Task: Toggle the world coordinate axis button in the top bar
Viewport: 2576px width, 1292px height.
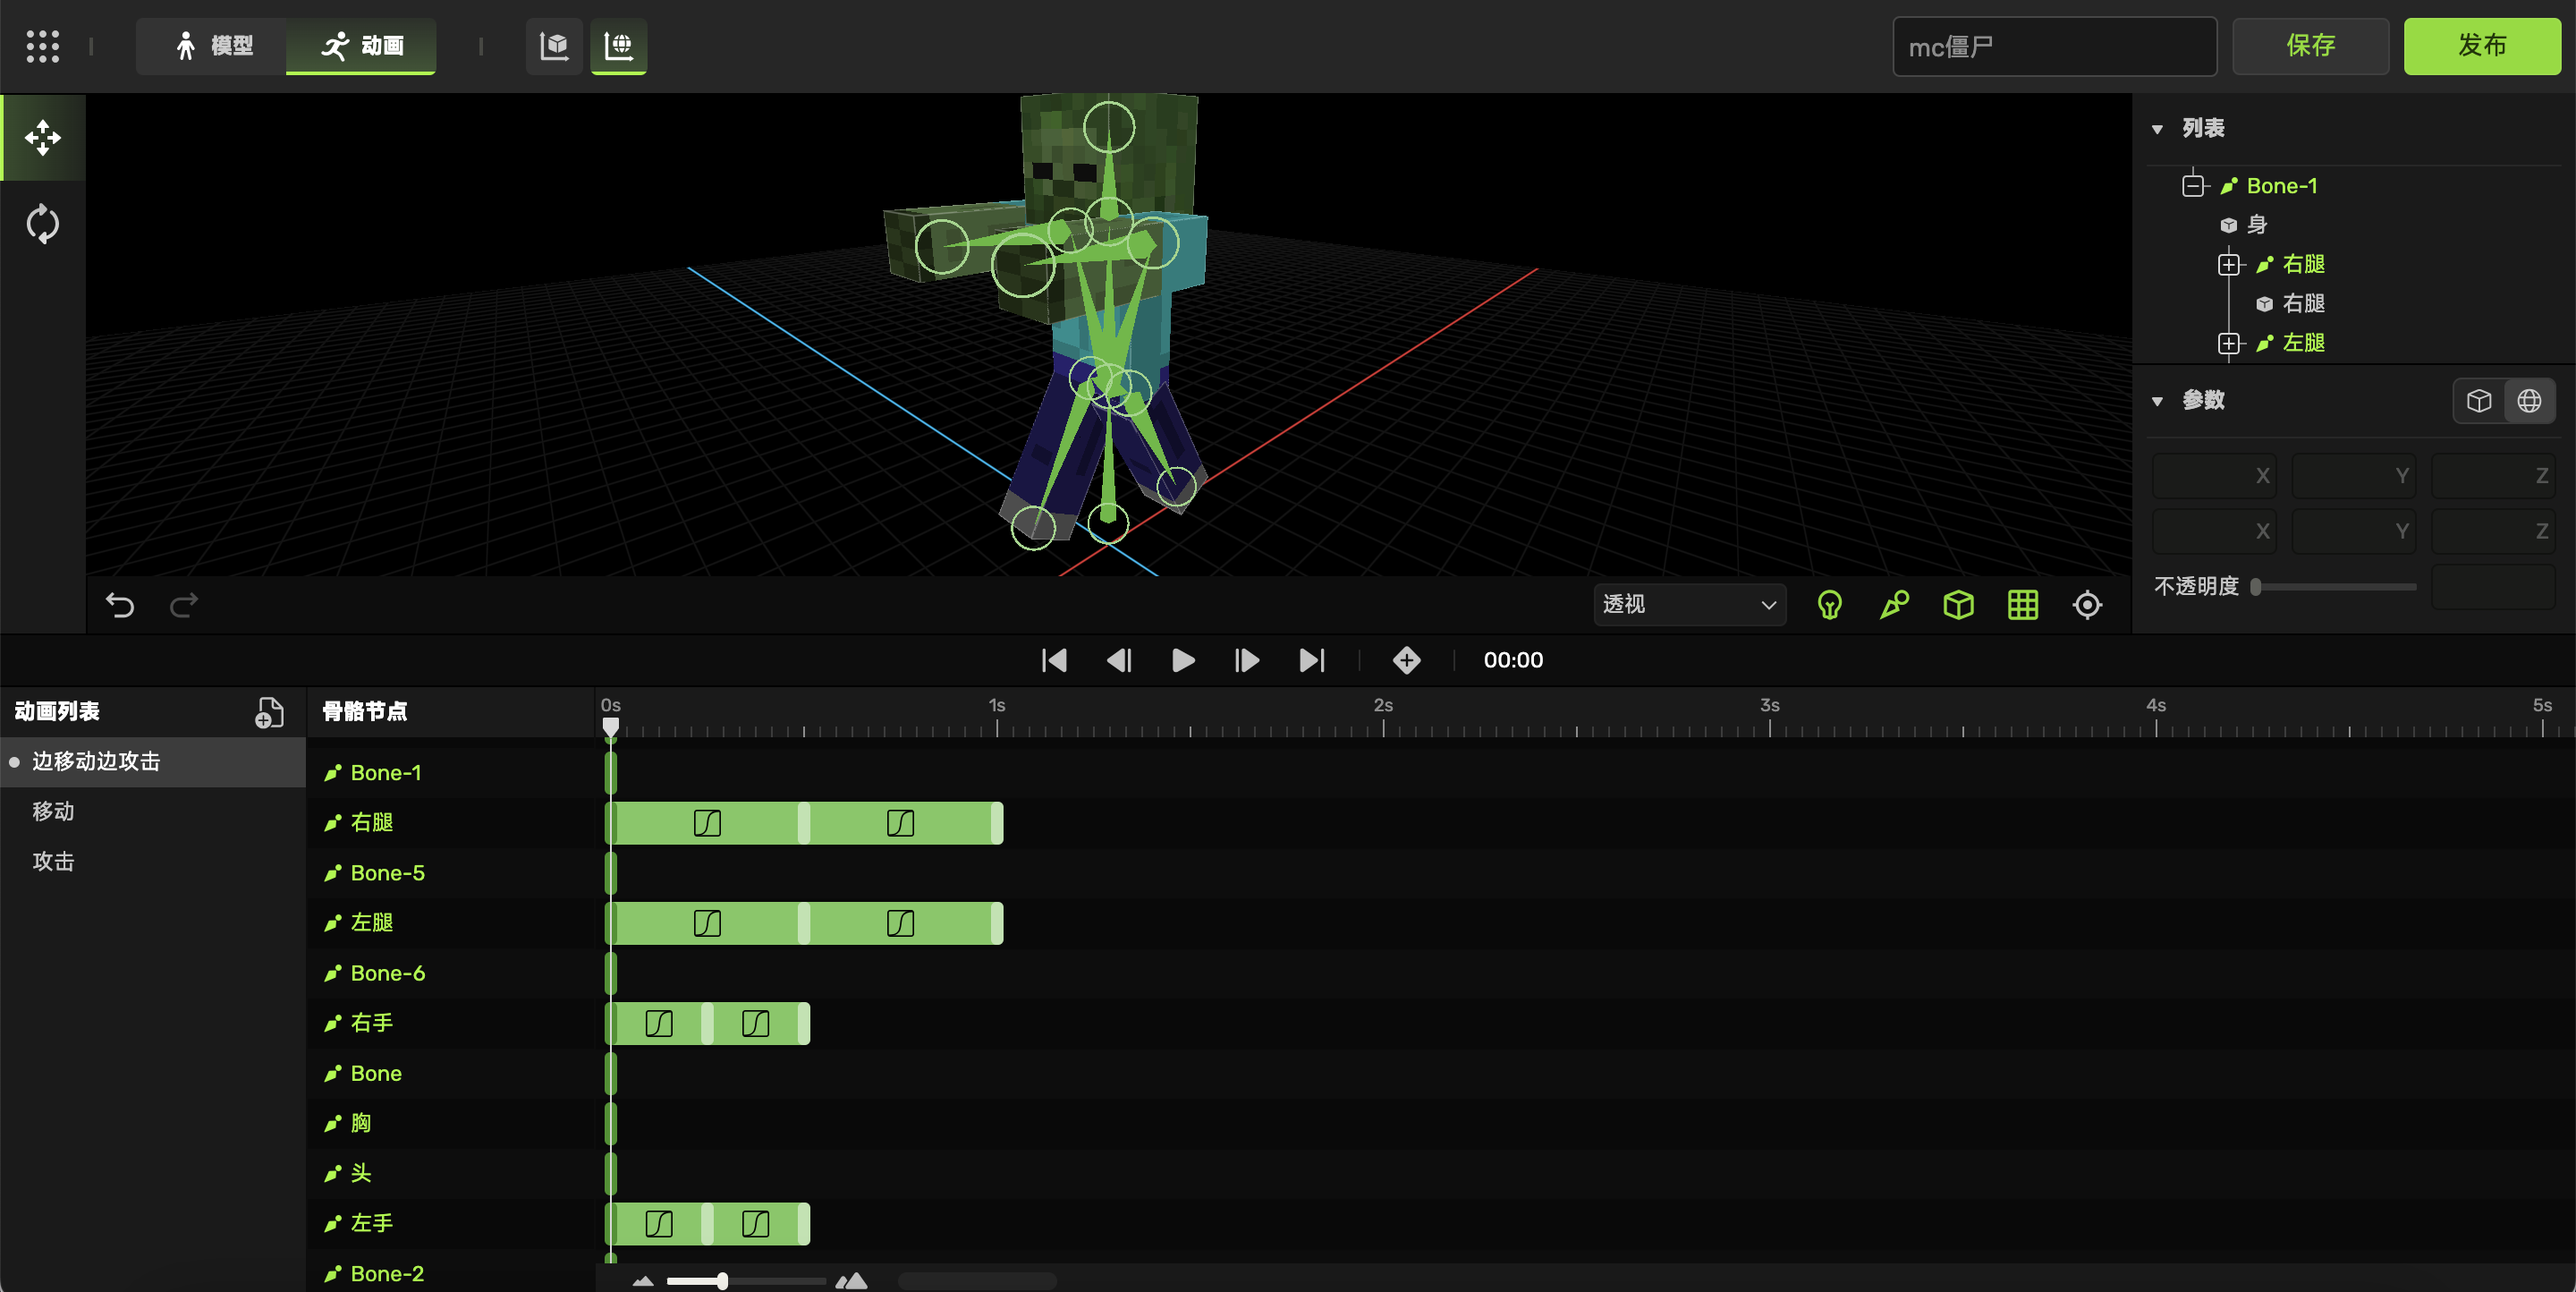Action: tap(619, 46)
